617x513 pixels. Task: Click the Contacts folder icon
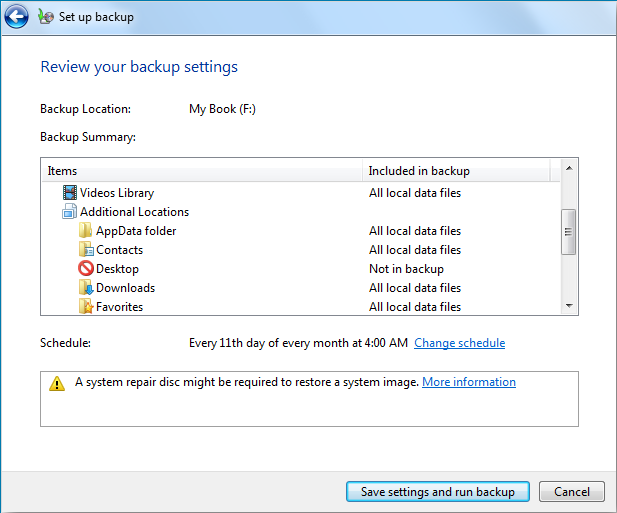85,250
